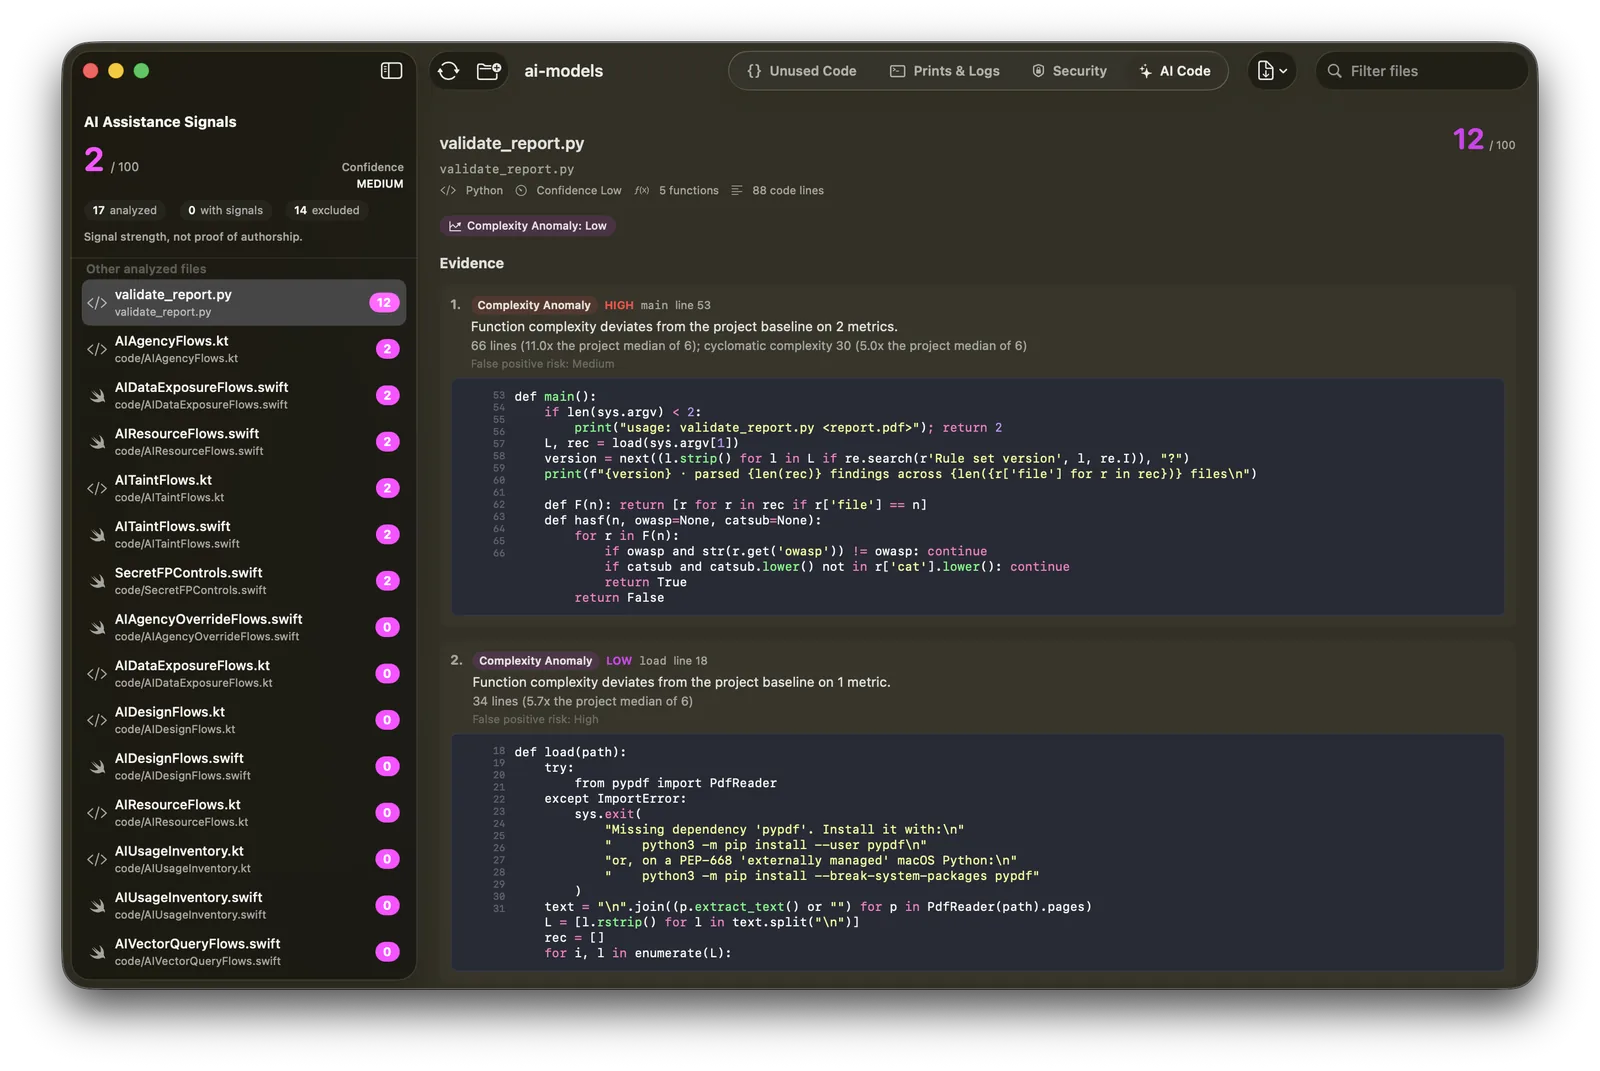The width and height of the screenshot is (1600, 1071).
Task: Select validate_report.py in the file list
Action: click(244, 303)
